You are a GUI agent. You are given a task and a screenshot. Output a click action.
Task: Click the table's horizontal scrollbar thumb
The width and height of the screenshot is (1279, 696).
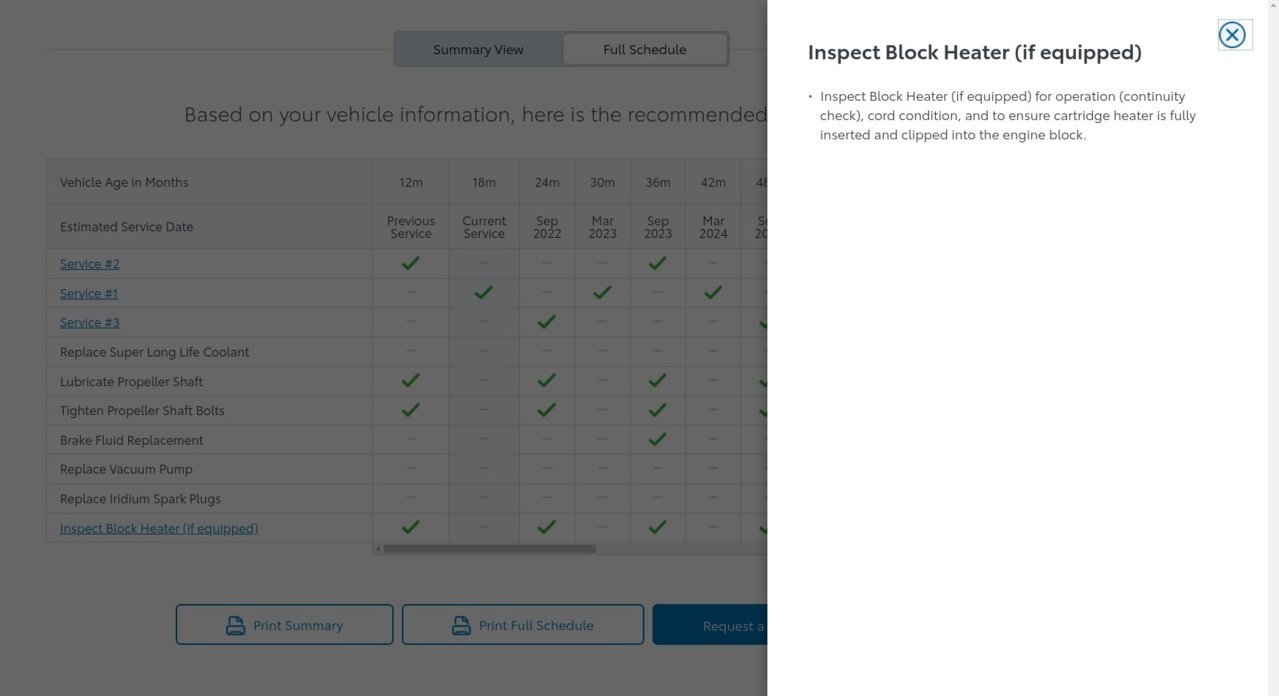point(490,548)
